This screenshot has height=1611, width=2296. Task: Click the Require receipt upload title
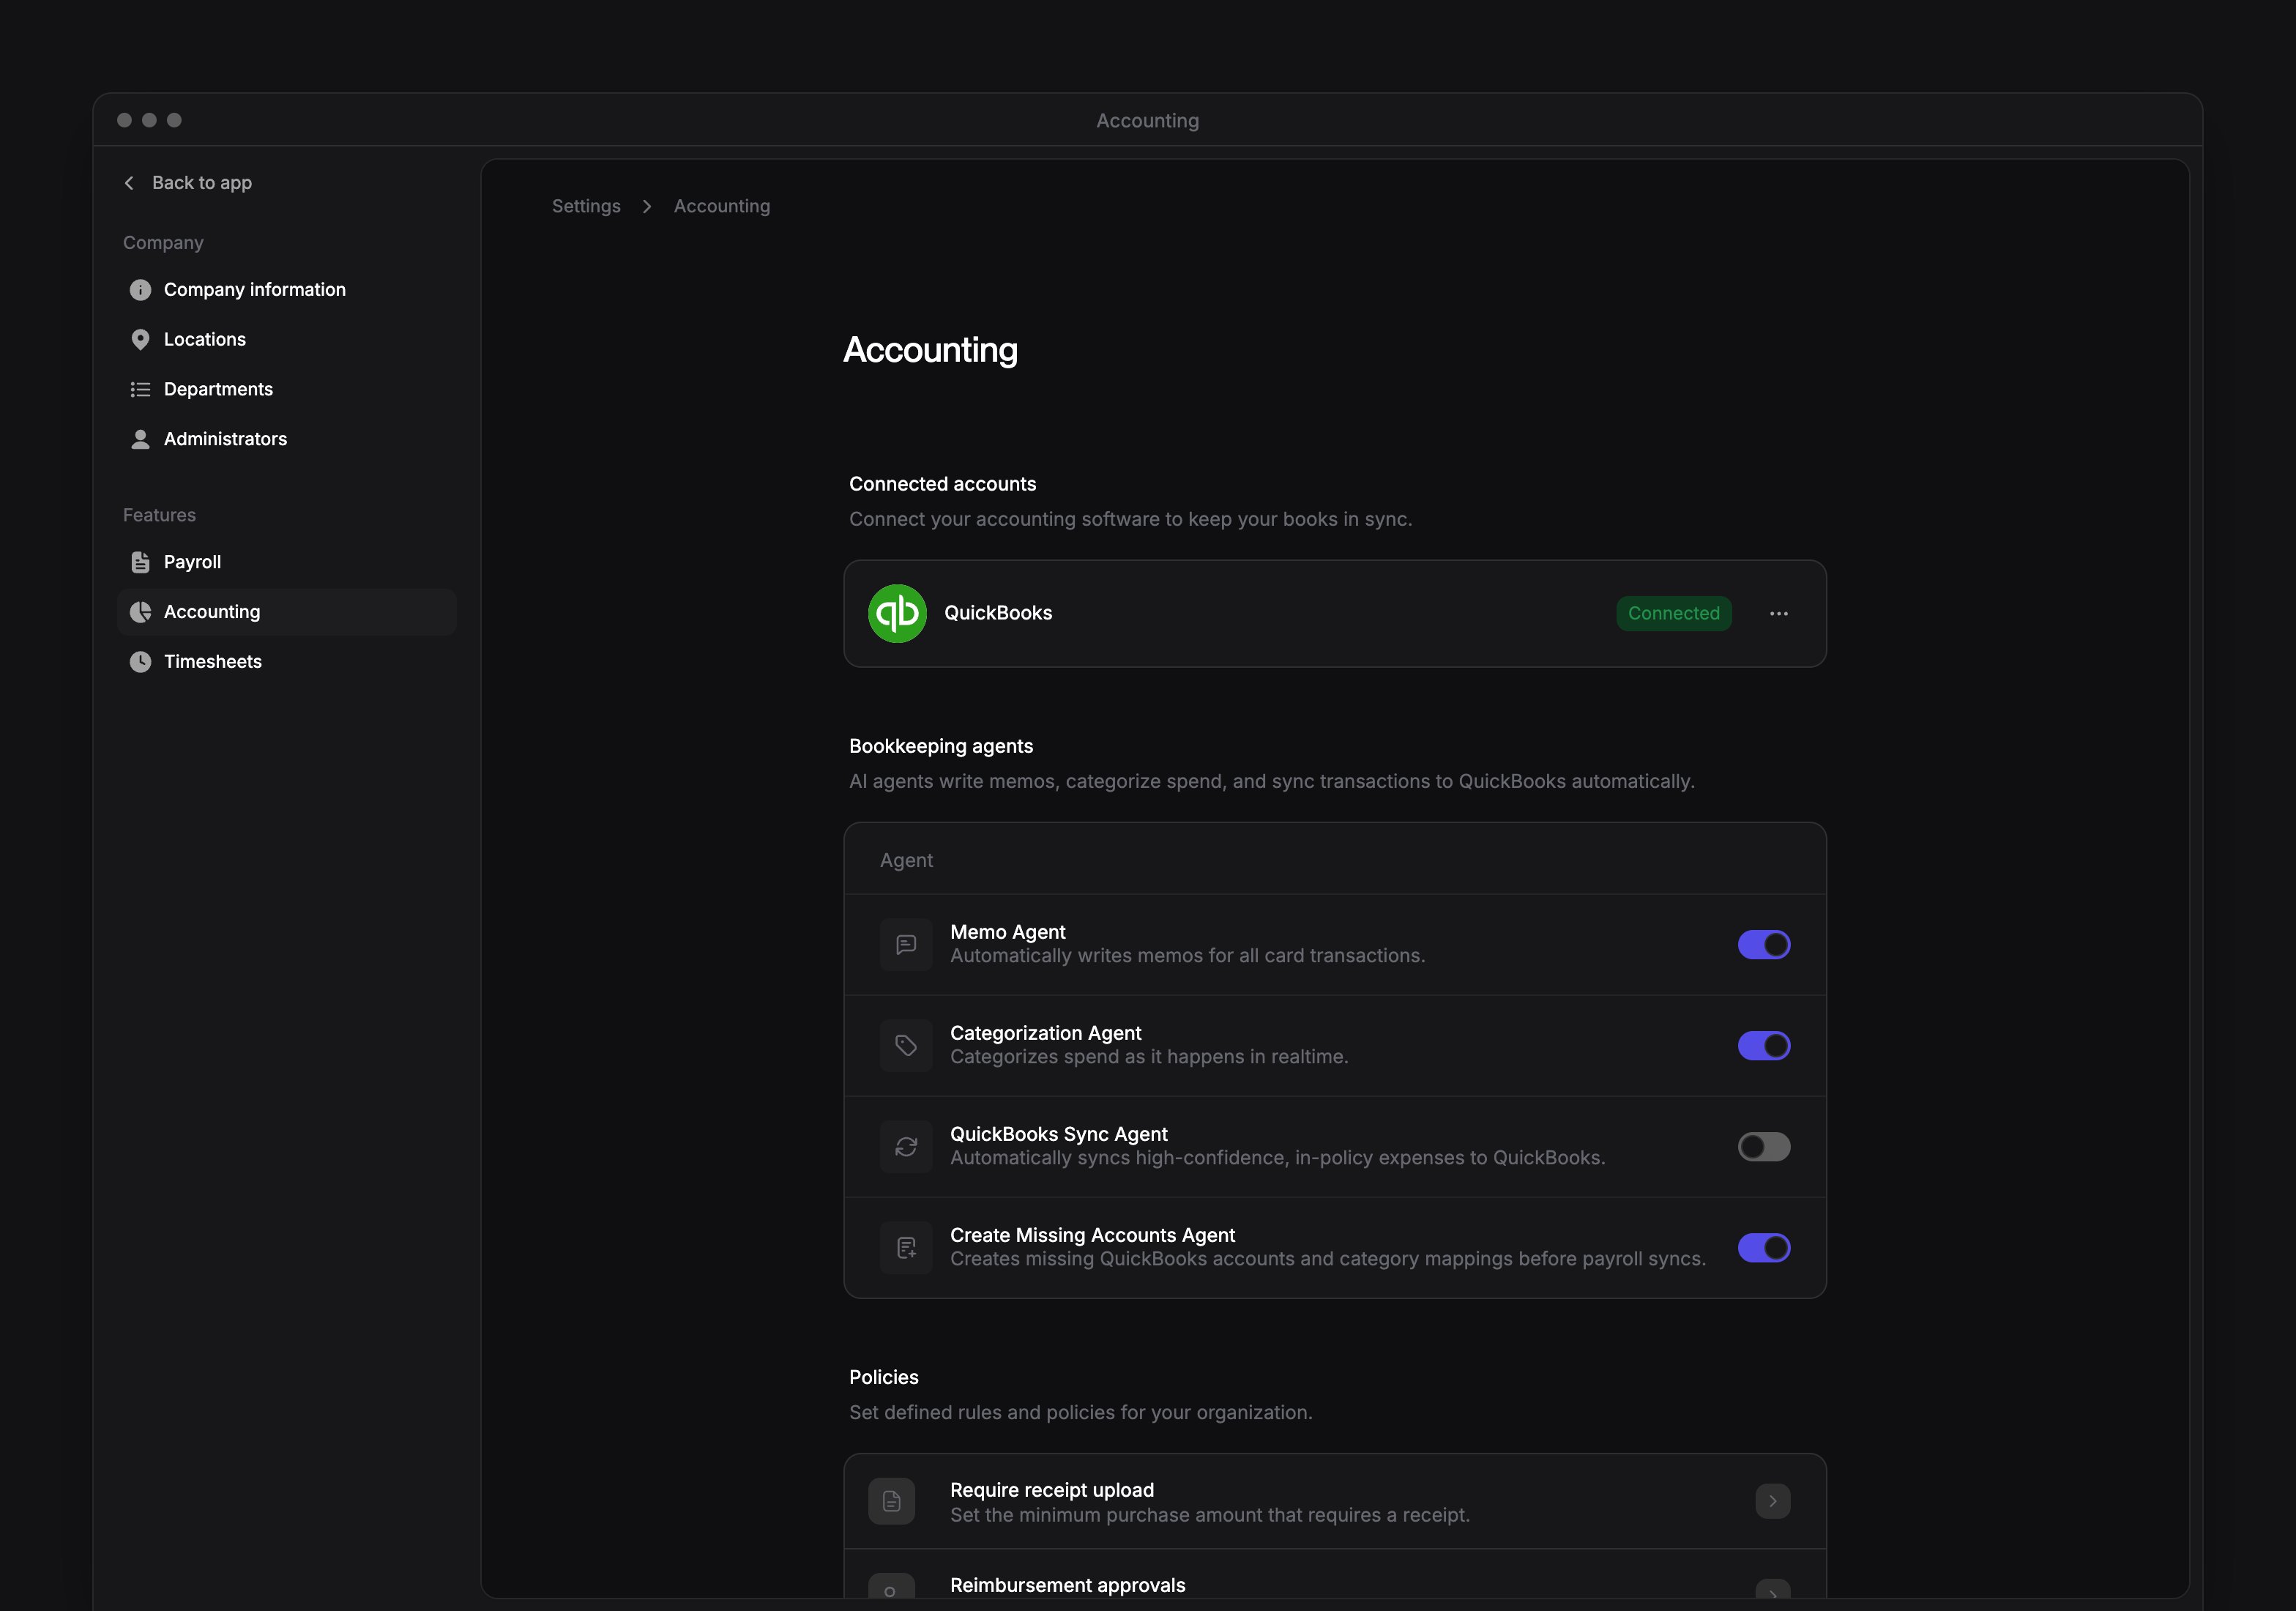(1051, 1490)
